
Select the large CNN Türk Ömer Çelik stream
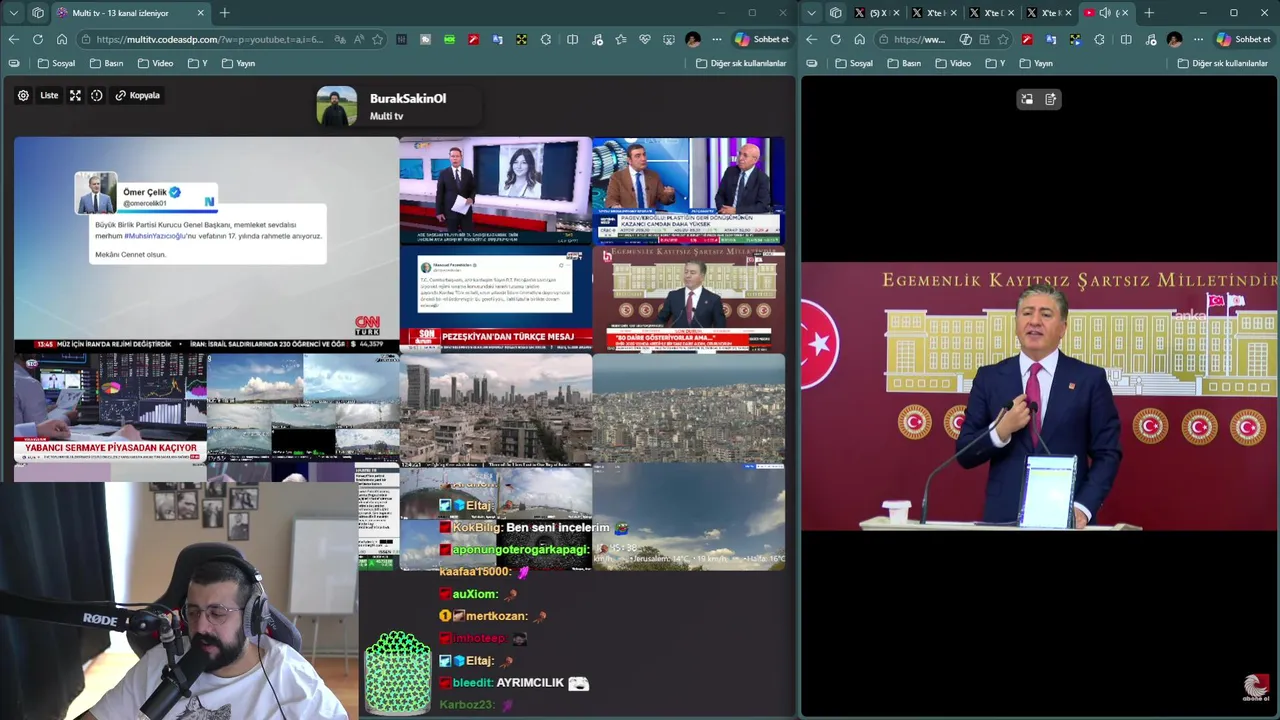206,243
